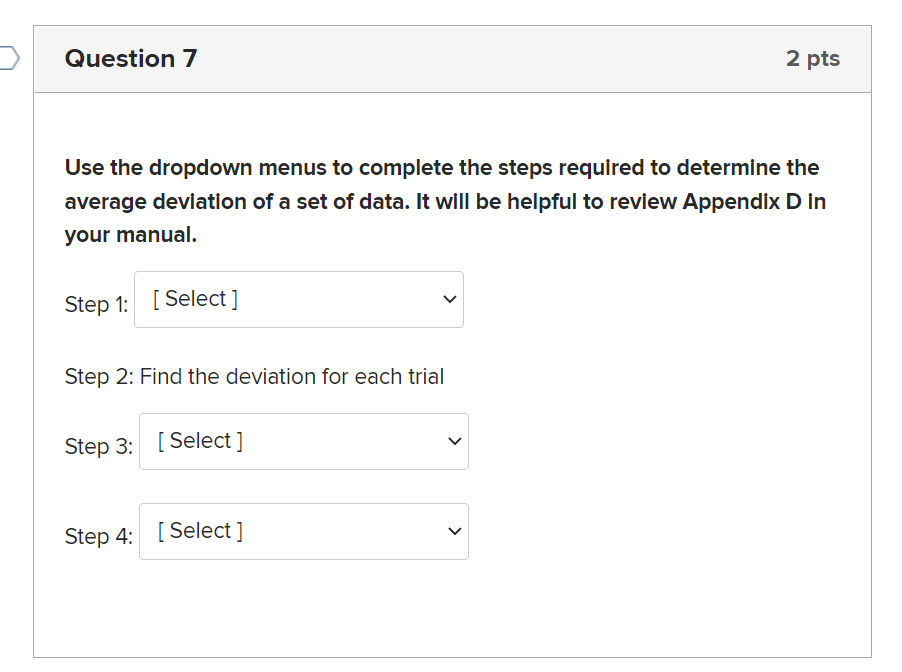
Task: Open the Step 1 [ Select ] menu
Action: (x=298, y=300)
